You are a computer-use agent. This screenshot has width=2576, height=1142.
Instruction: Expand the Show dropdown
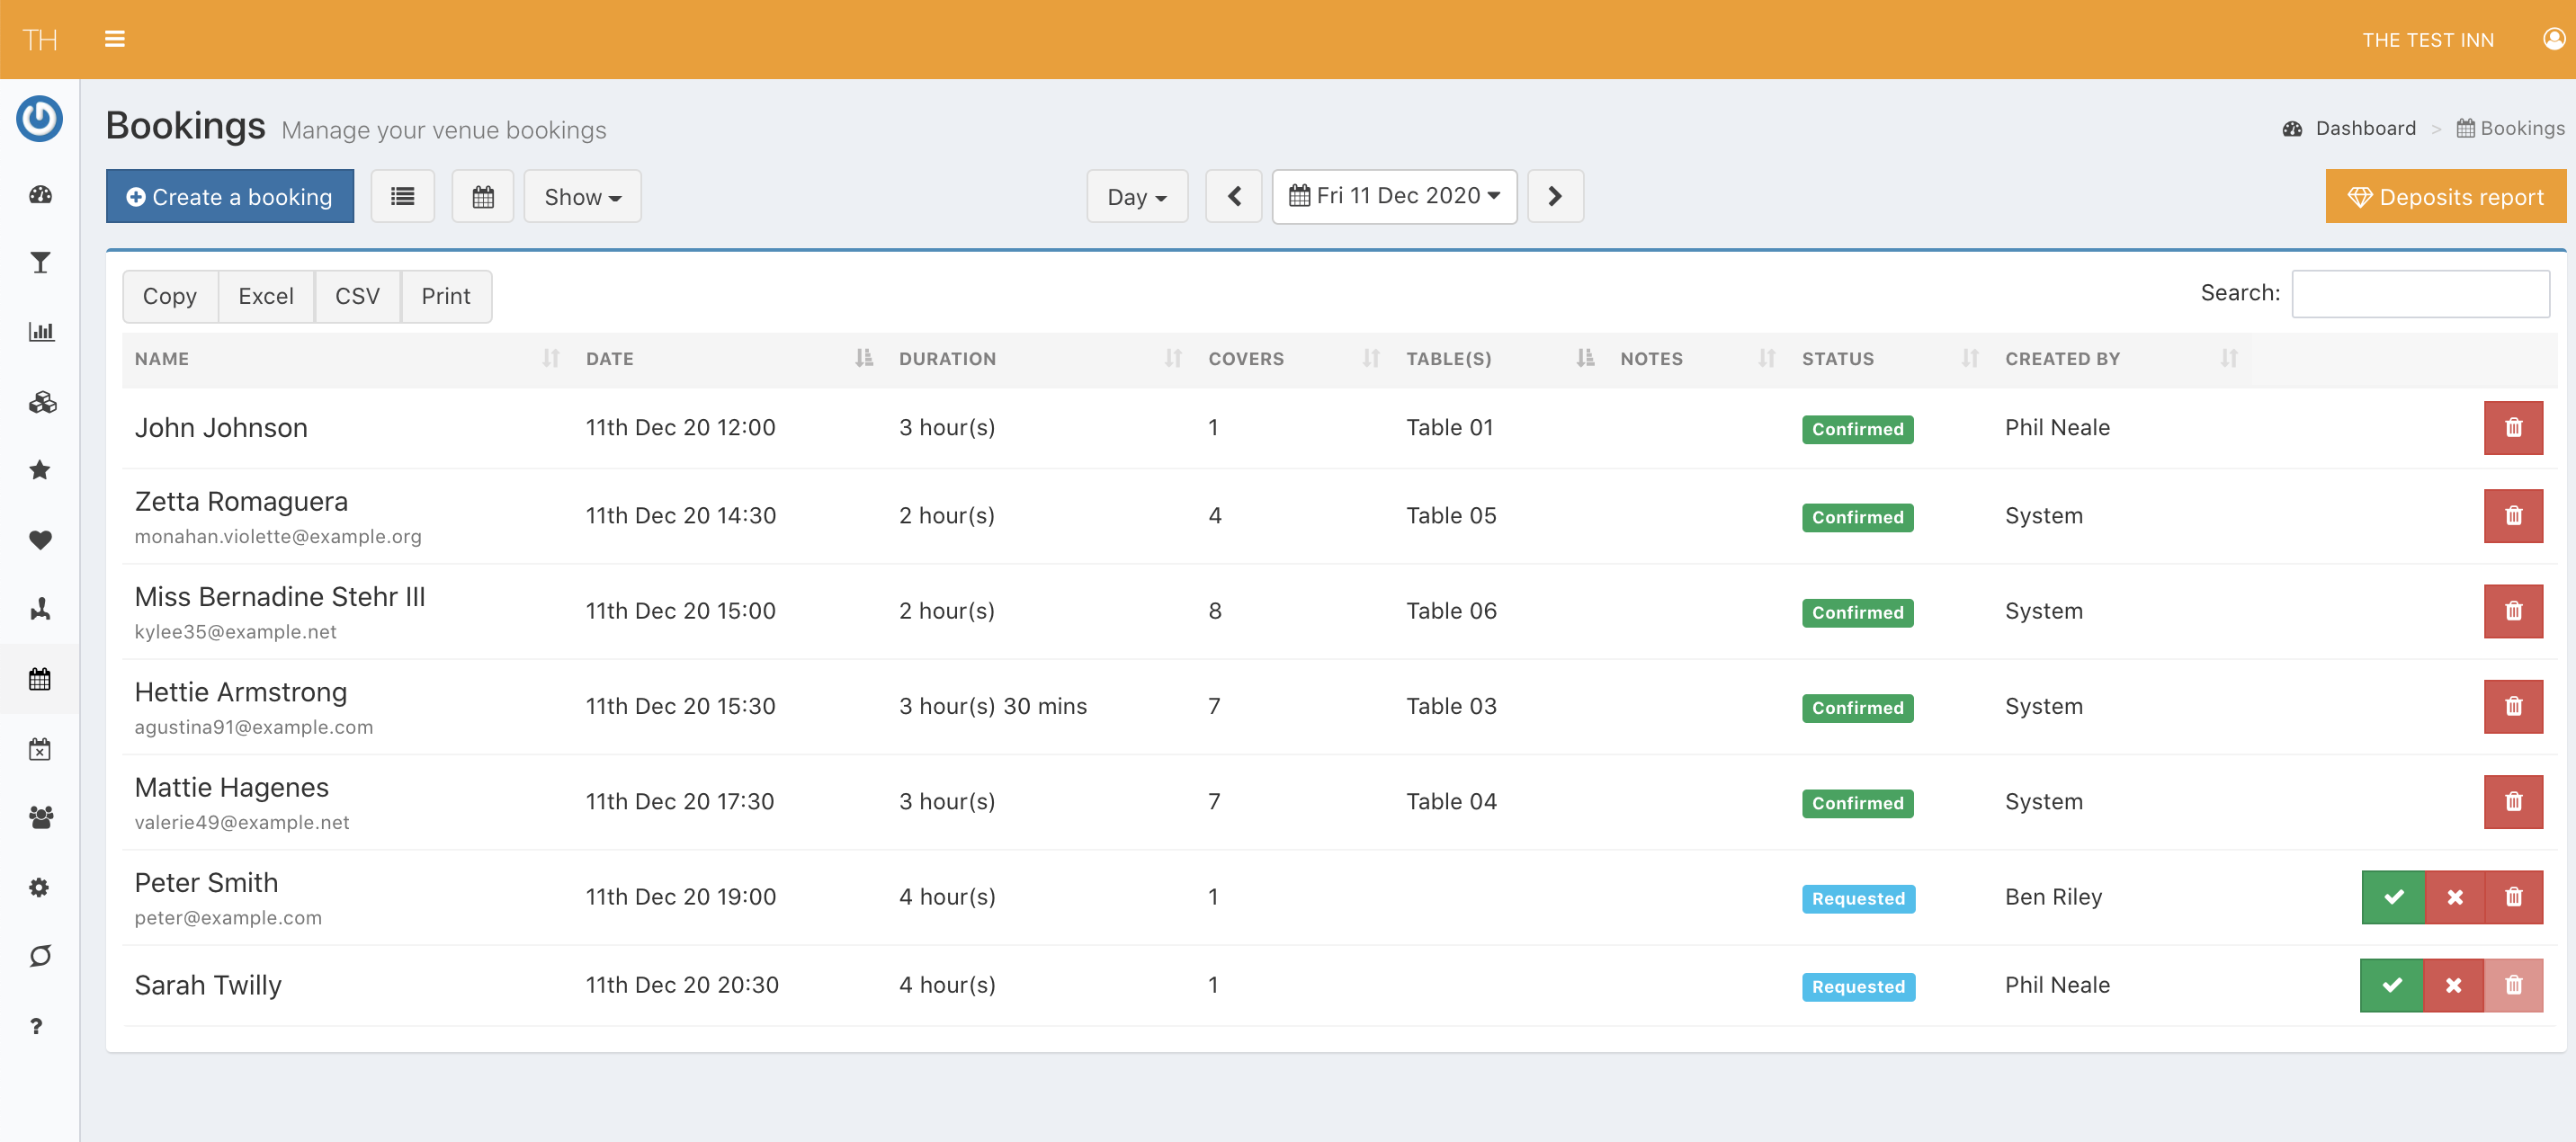pos(582,197)
